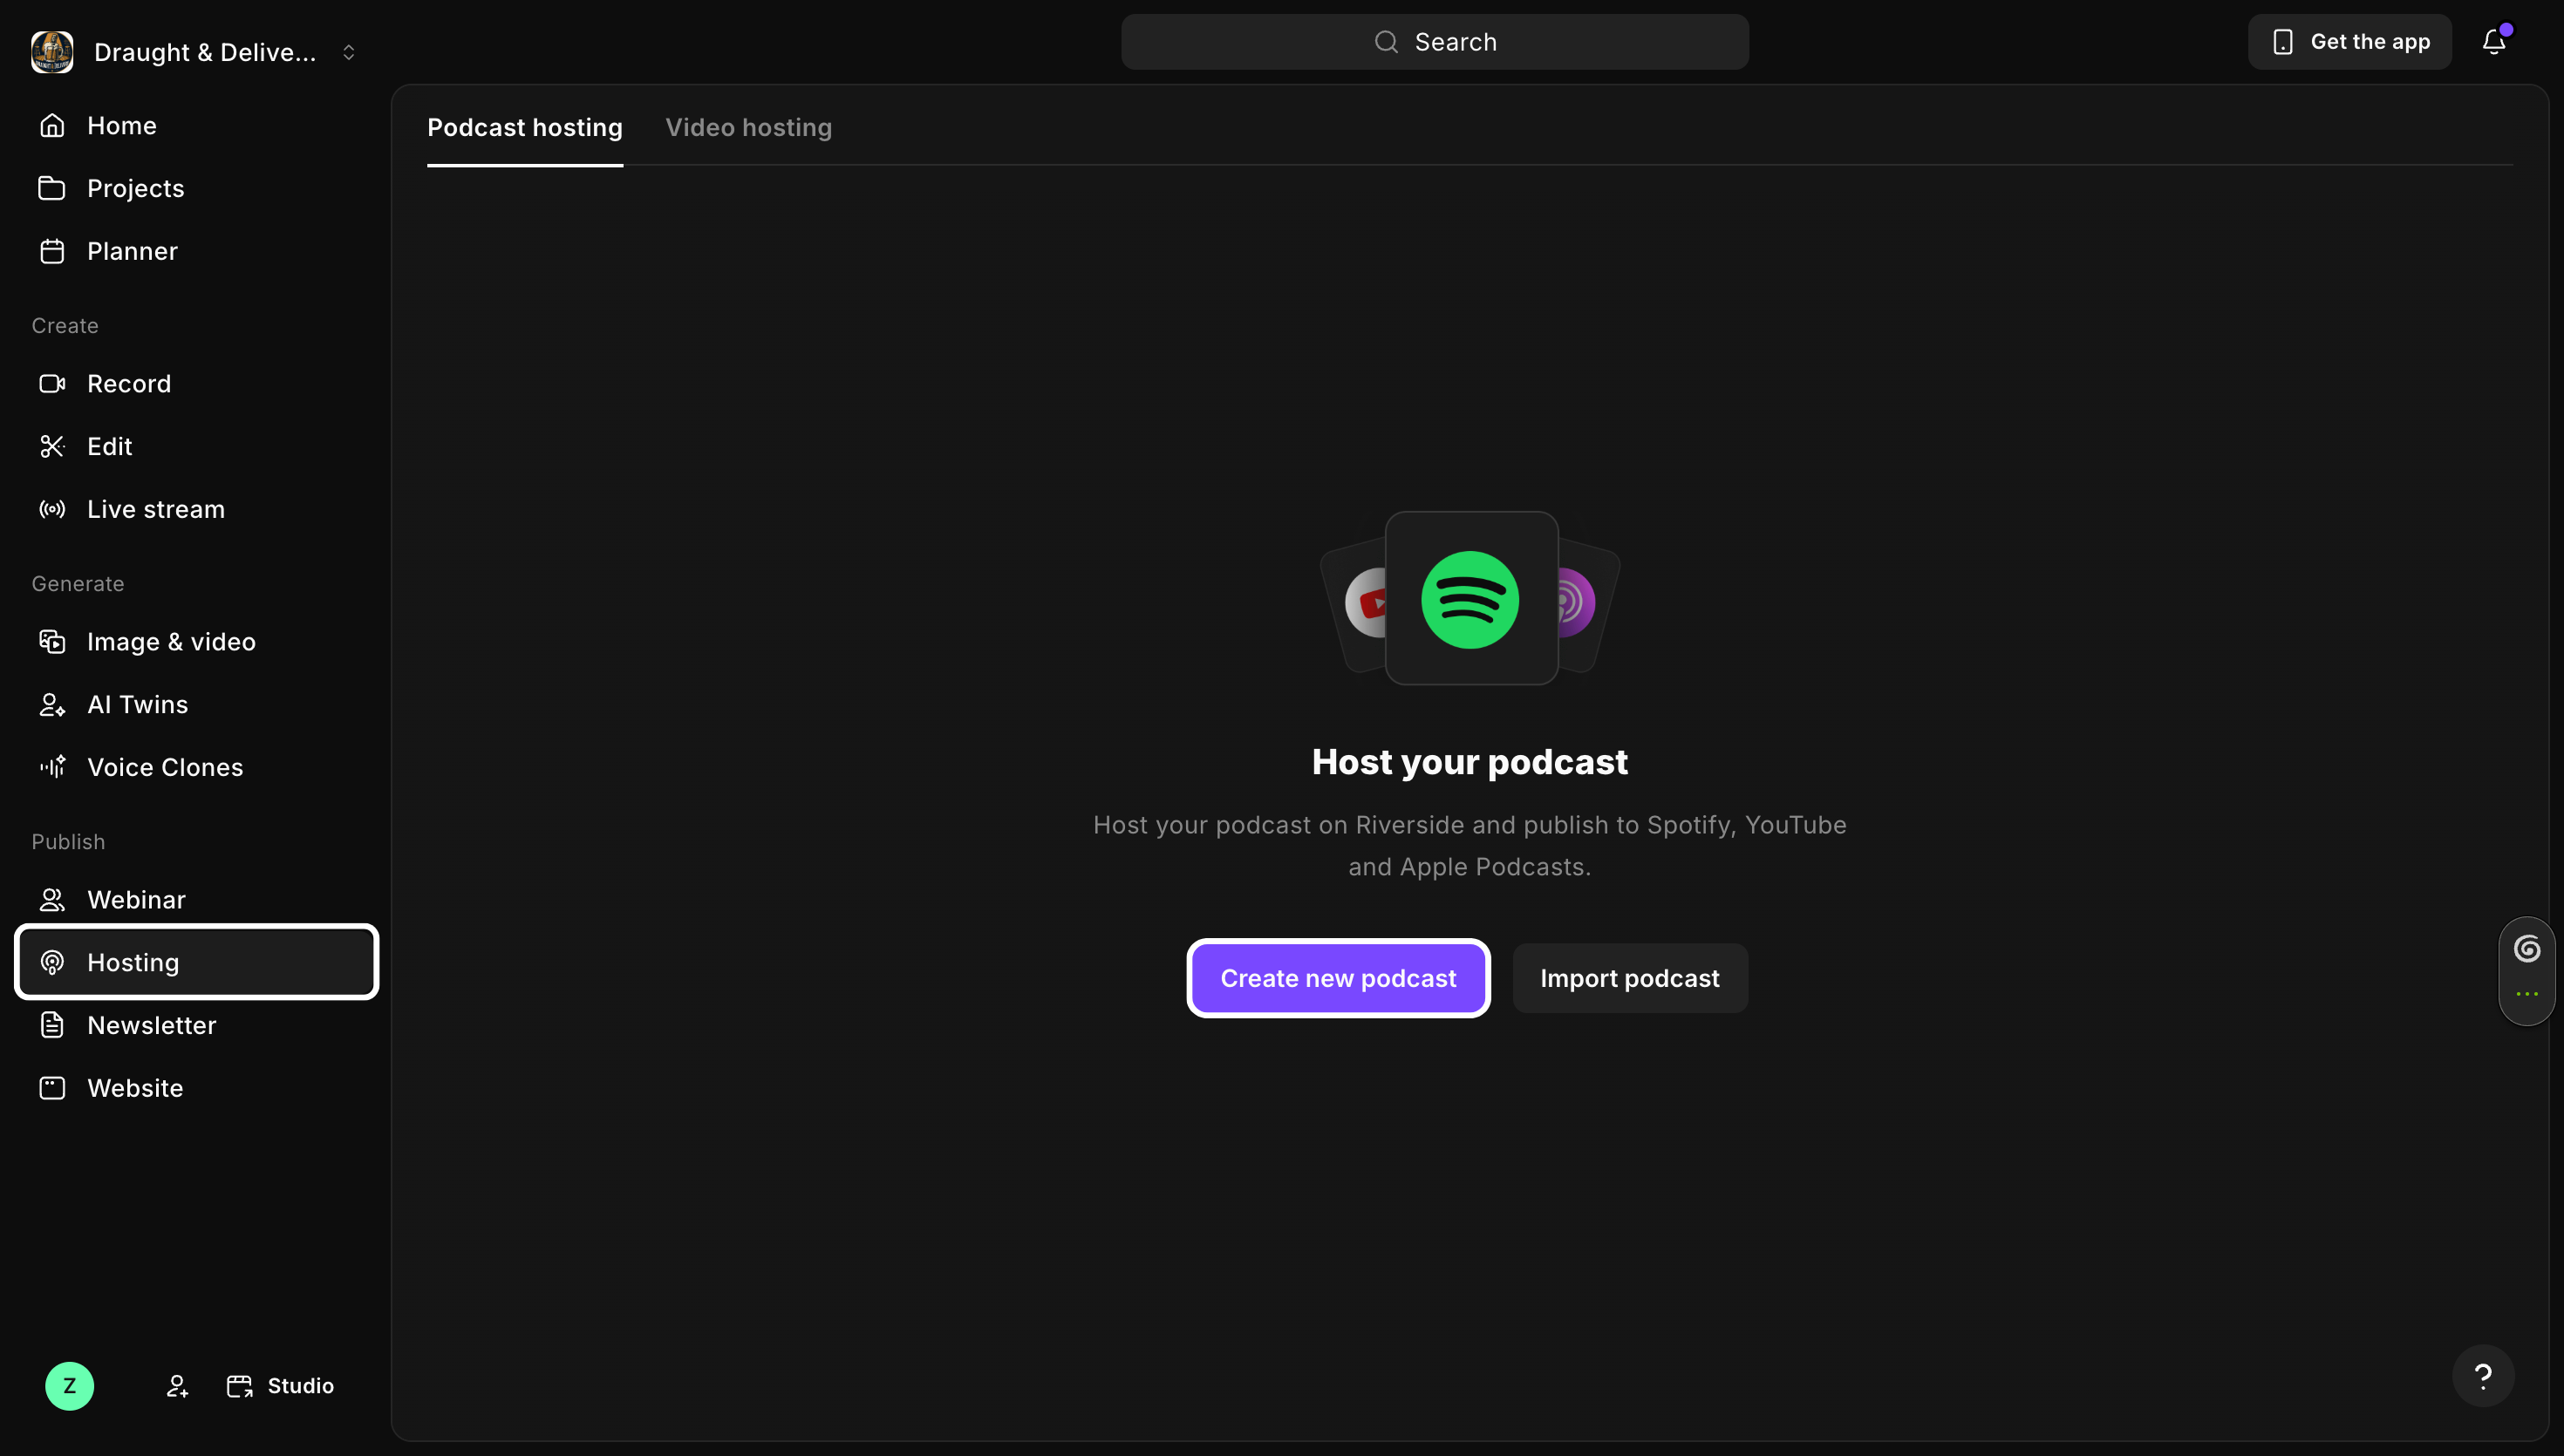
Task: Click the Record camera icon
Action: click(x=52, y=384)
